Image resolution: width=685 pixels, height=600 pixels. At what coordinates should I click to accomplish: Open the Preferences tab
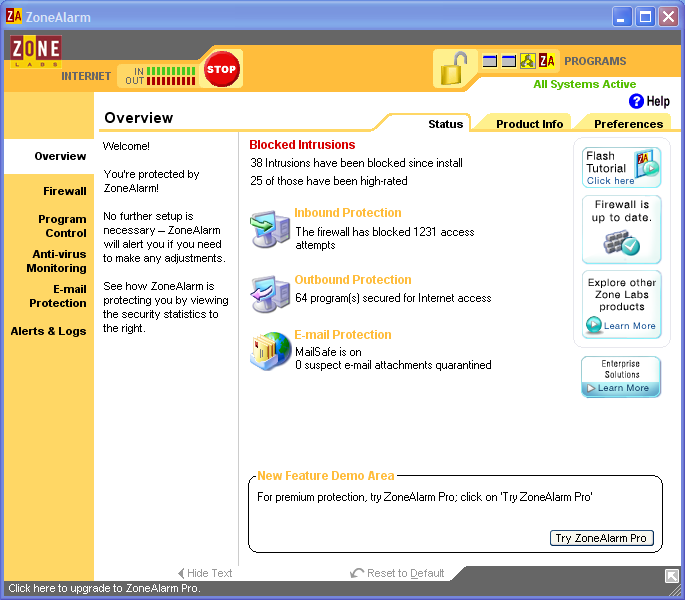(628, 124)
